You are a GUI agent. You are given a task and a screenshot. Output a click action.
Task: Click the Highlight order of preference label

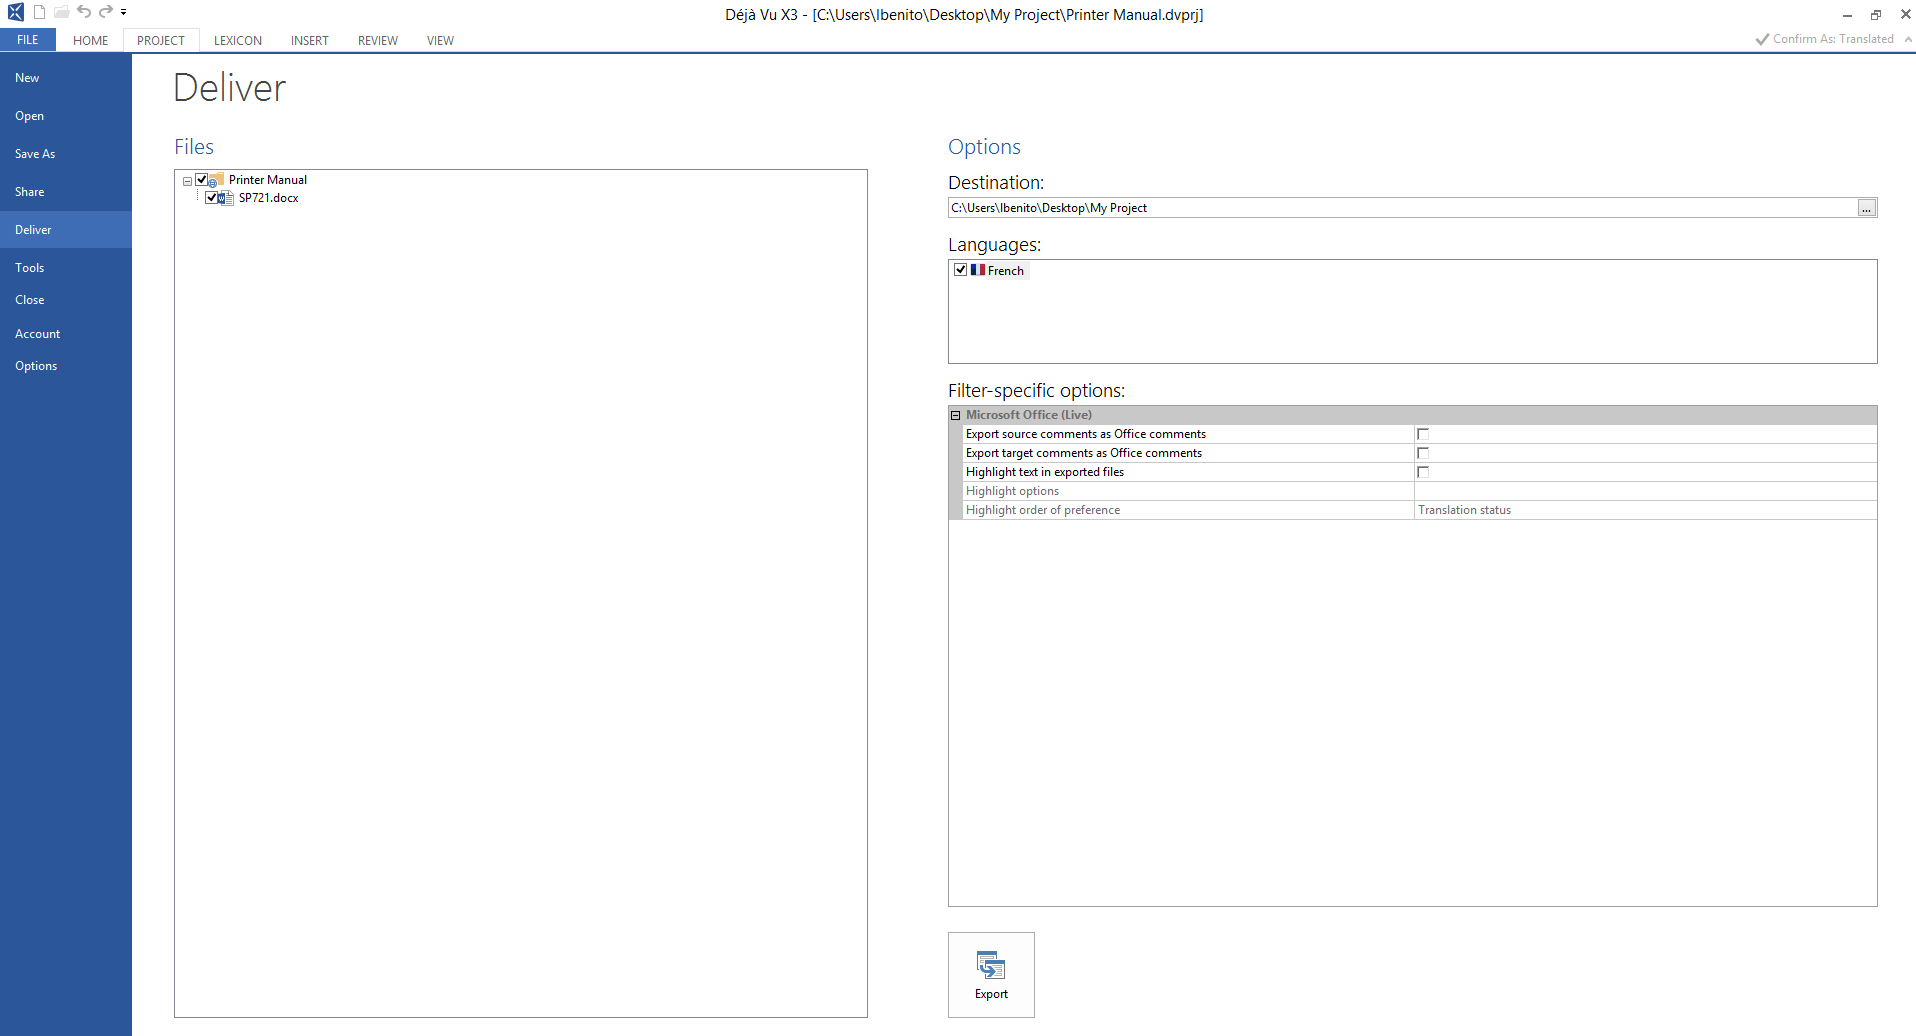click(1043, 510)
